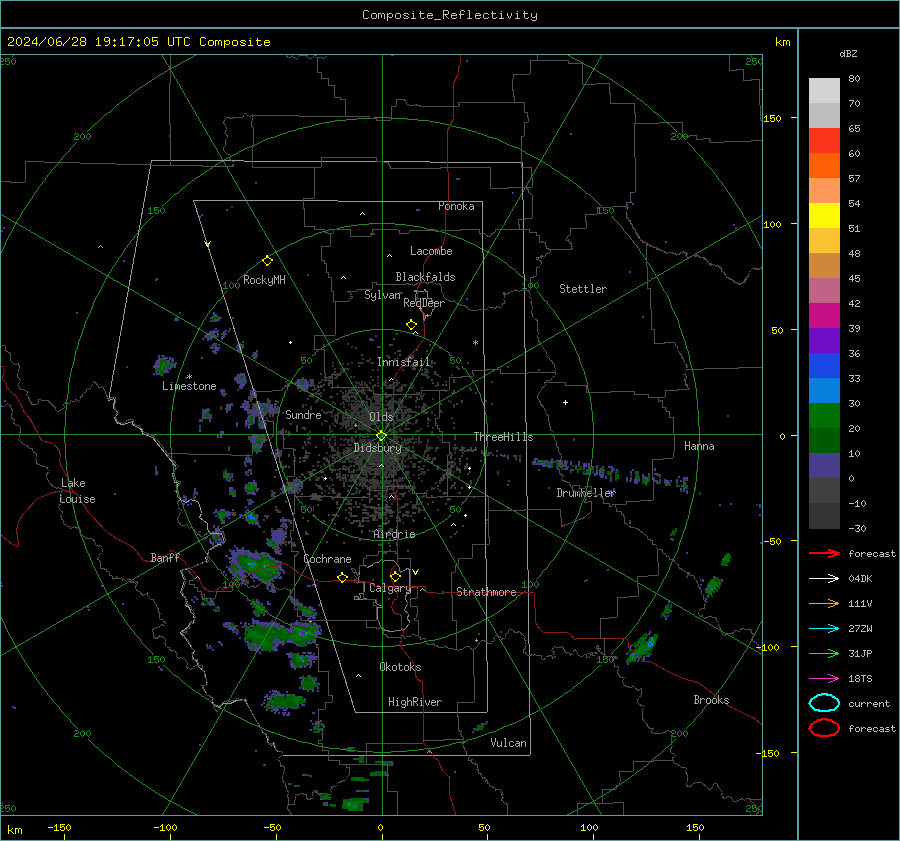
Task: Click the Banff city label
Action: pos(165,557)
